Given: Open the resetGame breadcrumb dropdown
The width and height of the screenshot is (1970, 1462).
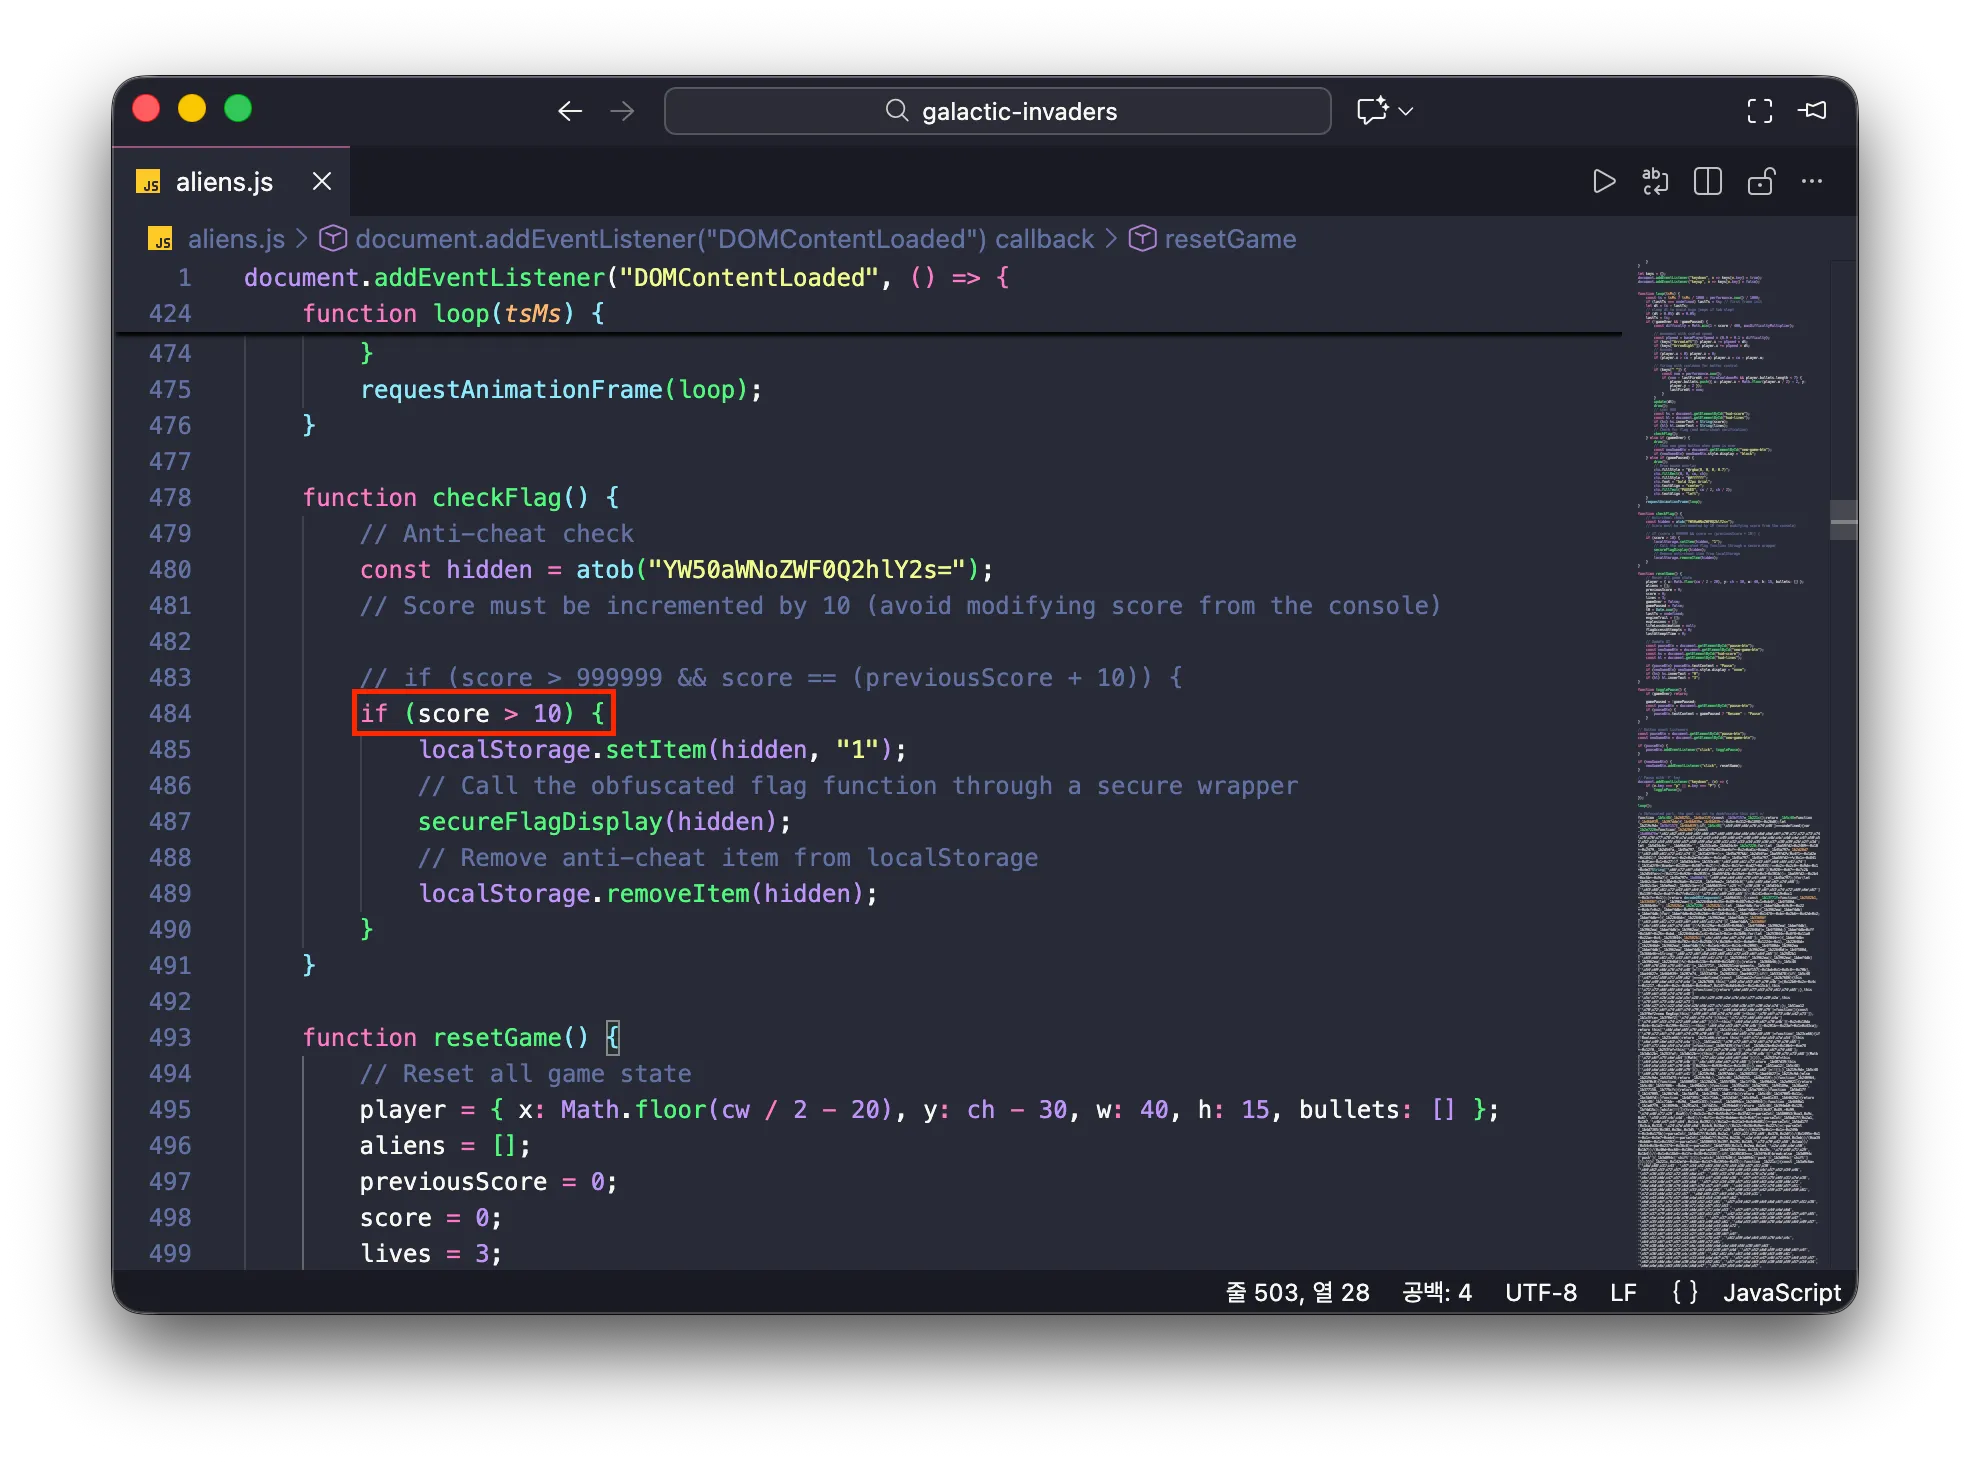Looking at the screenshot, I should 1229,239.
